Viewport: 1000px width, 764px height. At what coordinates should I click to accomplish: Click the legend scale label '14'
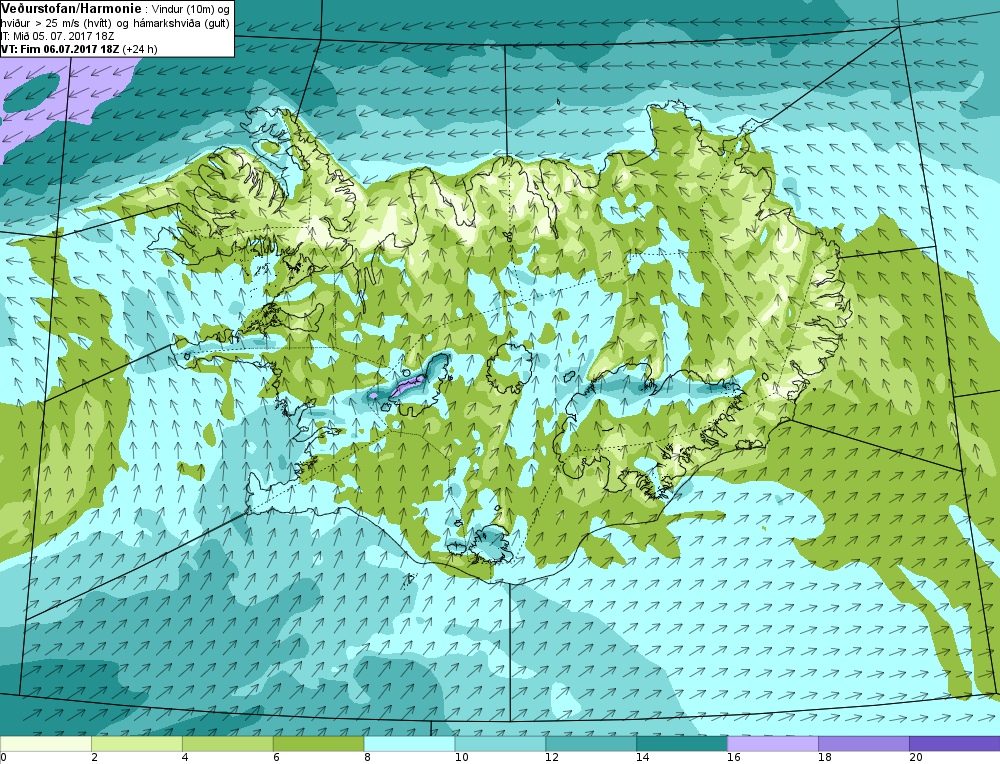(x=643, y=758)
